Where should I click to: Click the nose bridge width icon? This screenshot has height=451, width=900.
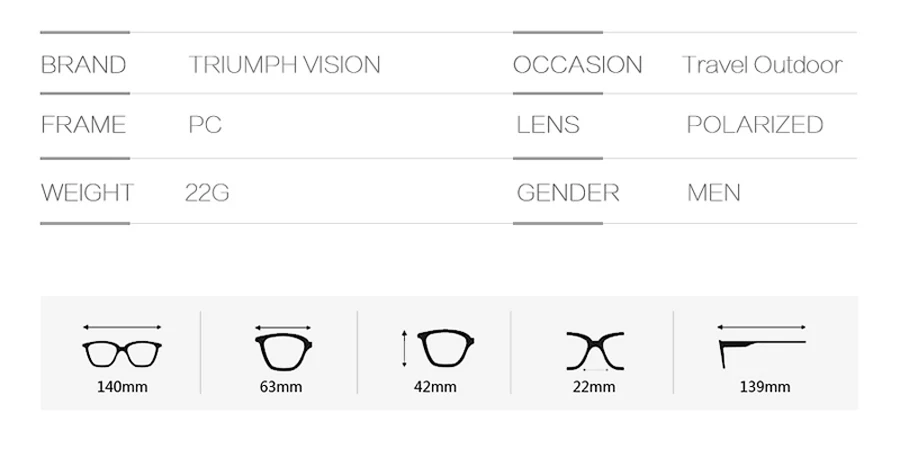coord(595,351)
